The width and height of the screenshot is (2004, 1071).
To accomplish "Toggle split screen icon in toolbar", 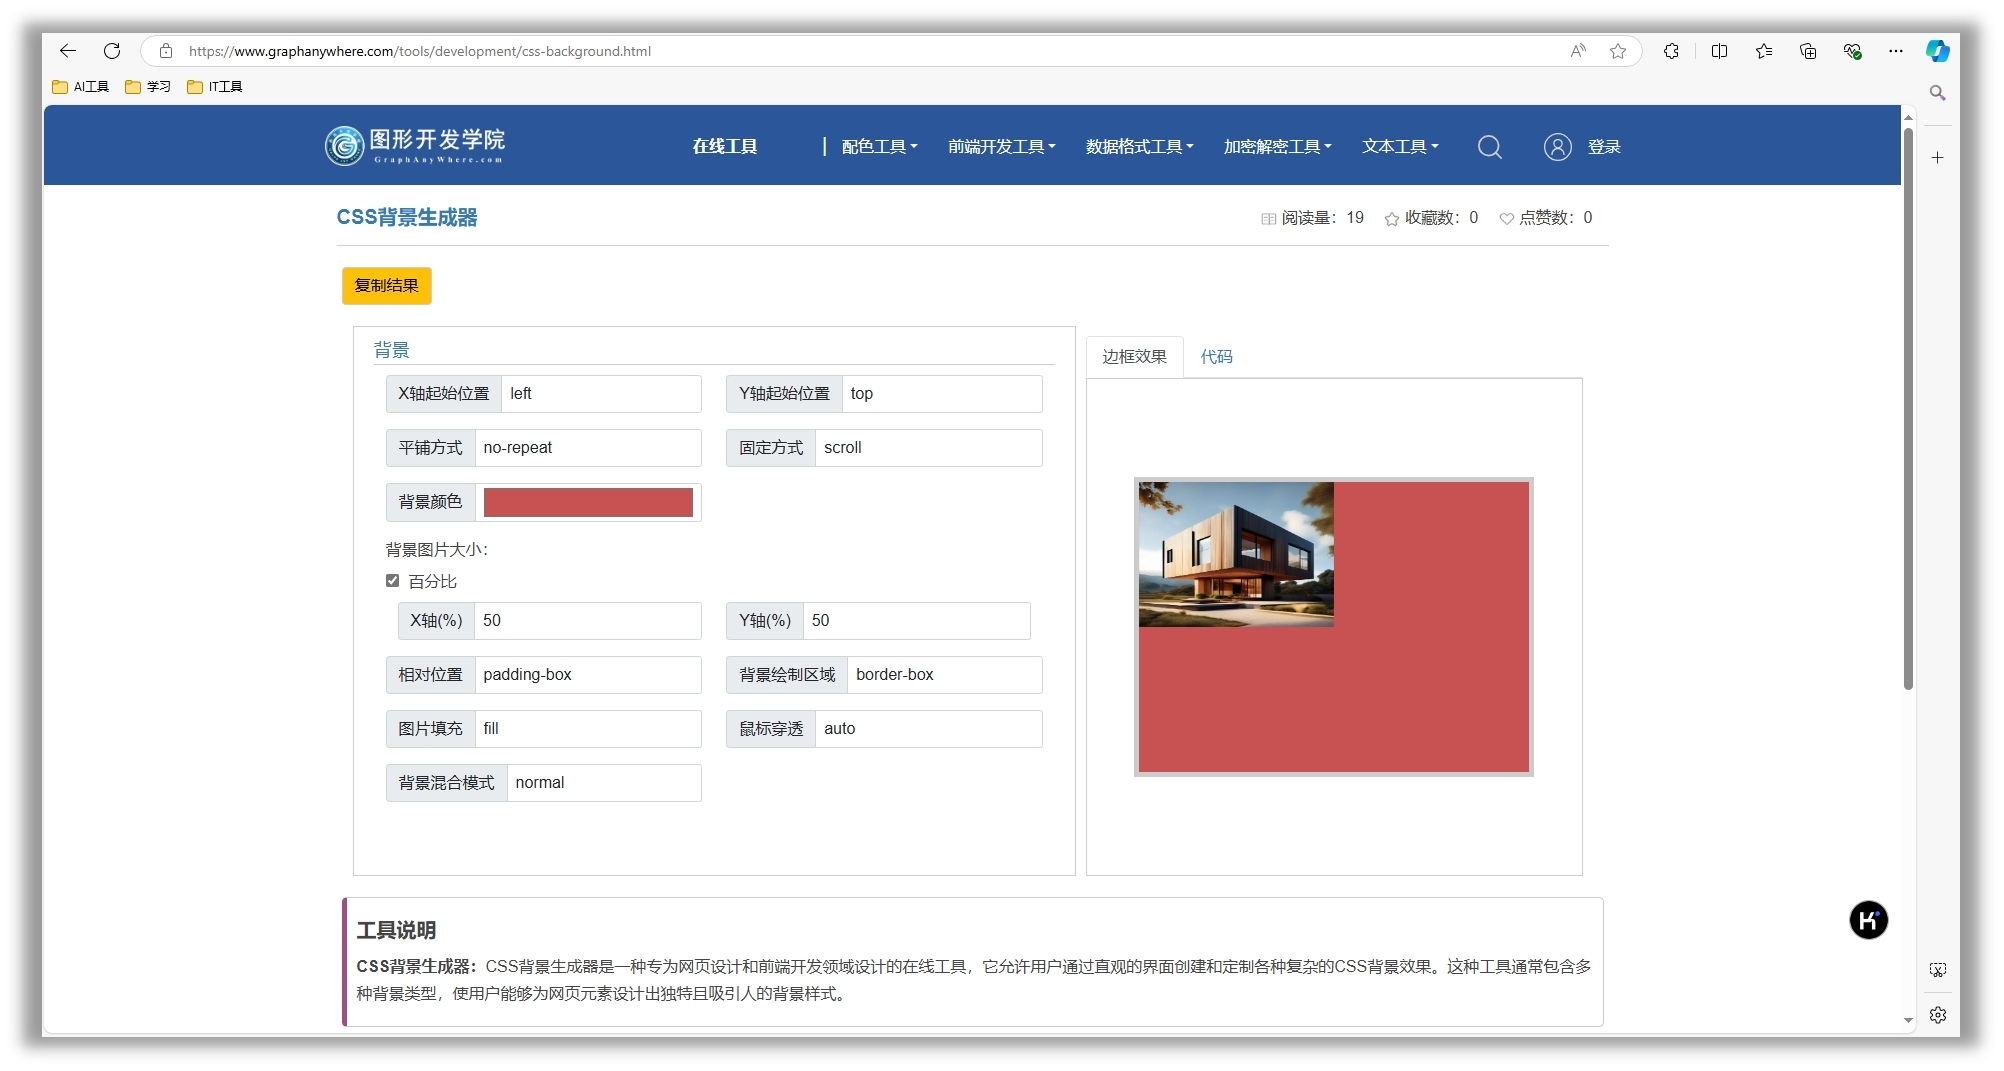I will point(1719,51).
